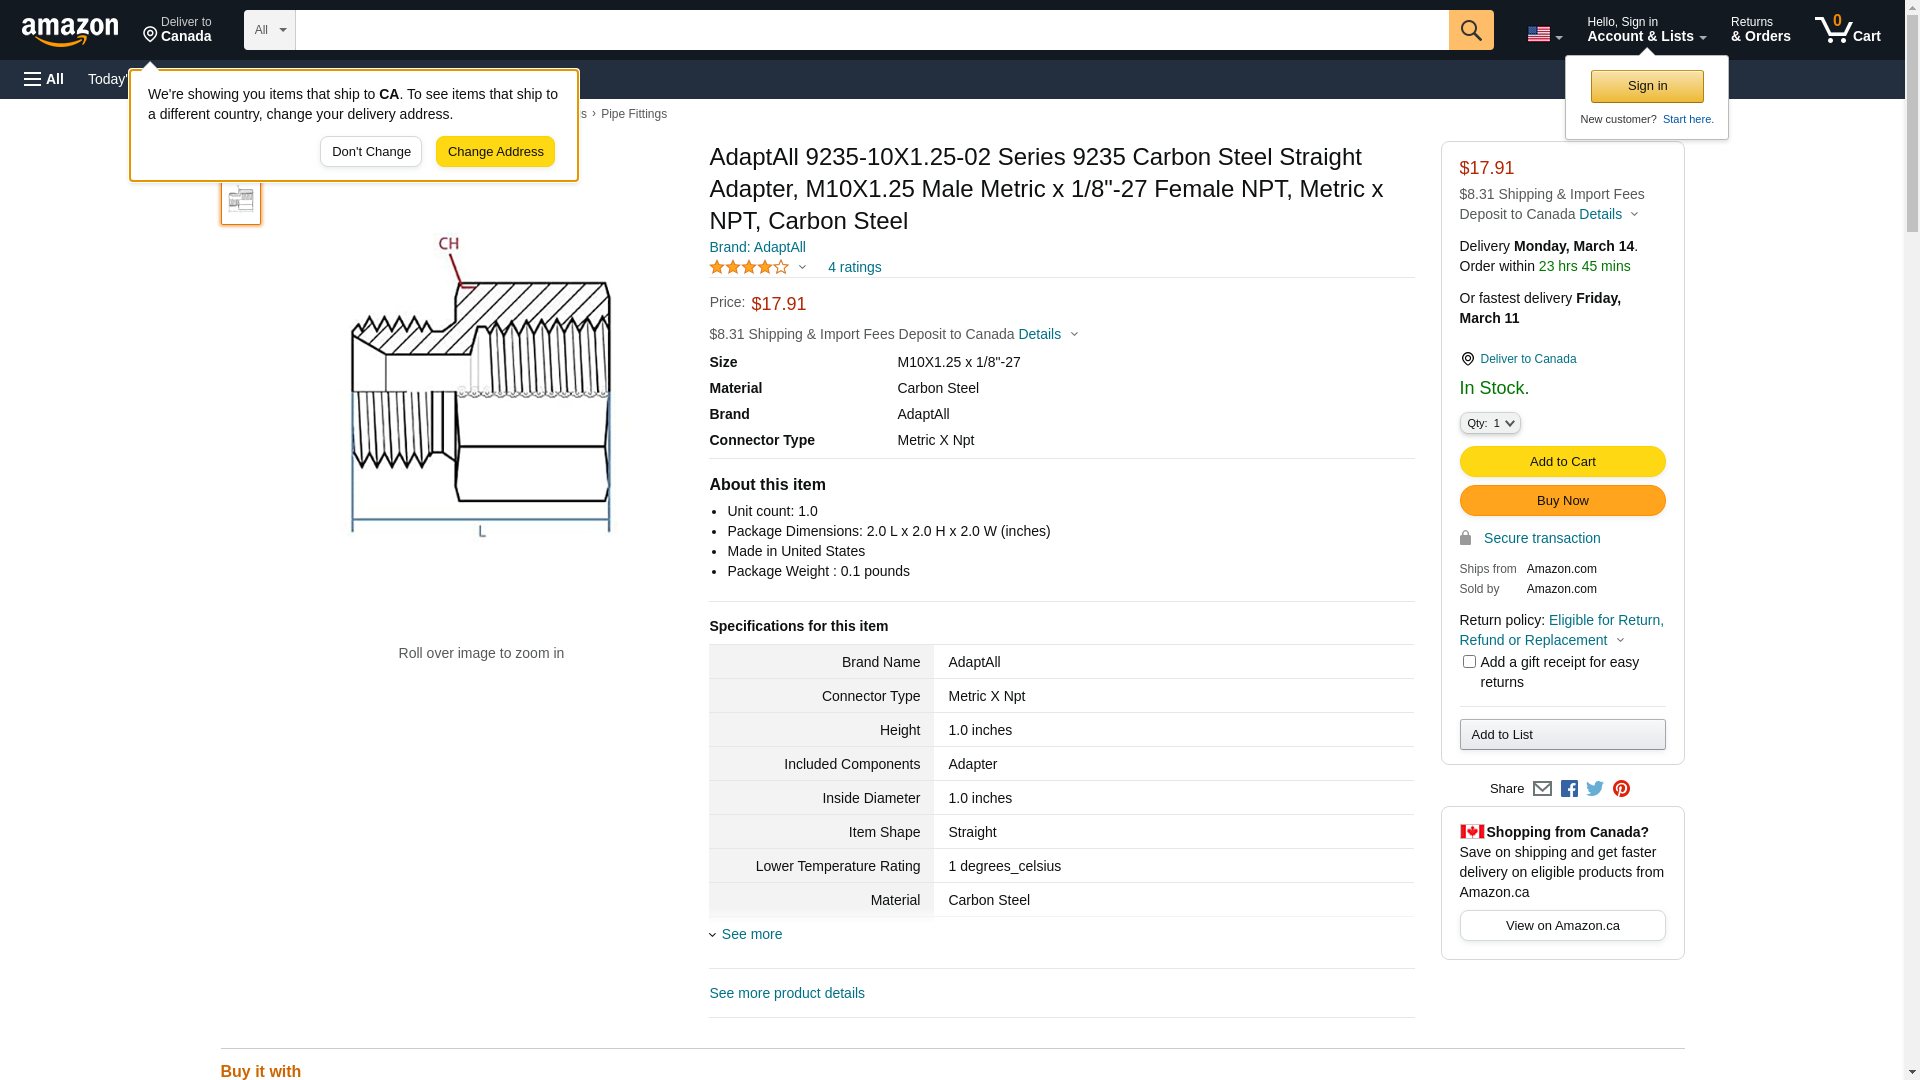Share the product on Twitter

[1595, 789]
